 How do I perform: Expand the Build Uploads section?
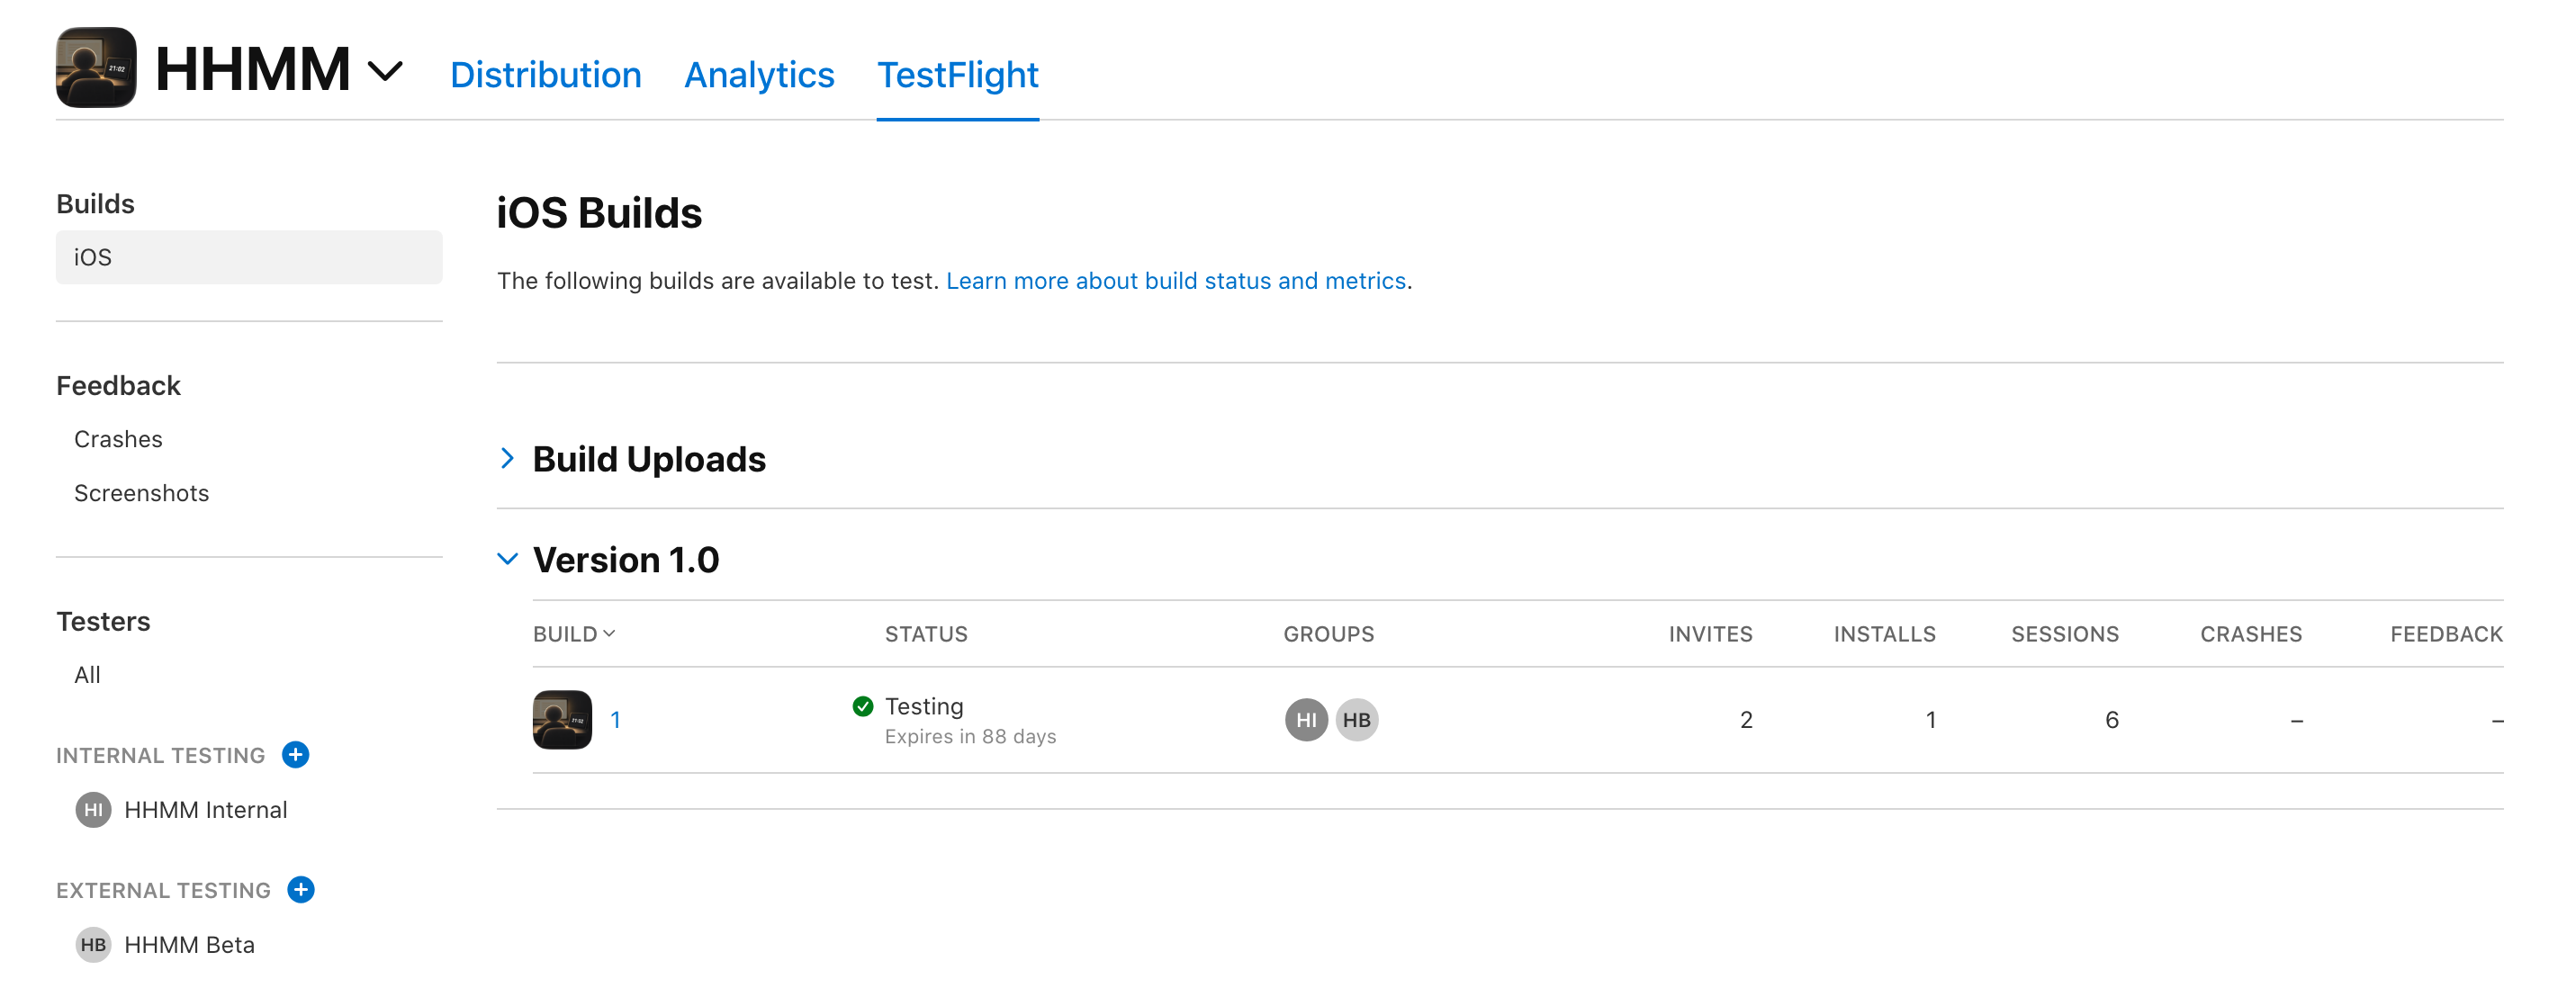pos(508,458)
